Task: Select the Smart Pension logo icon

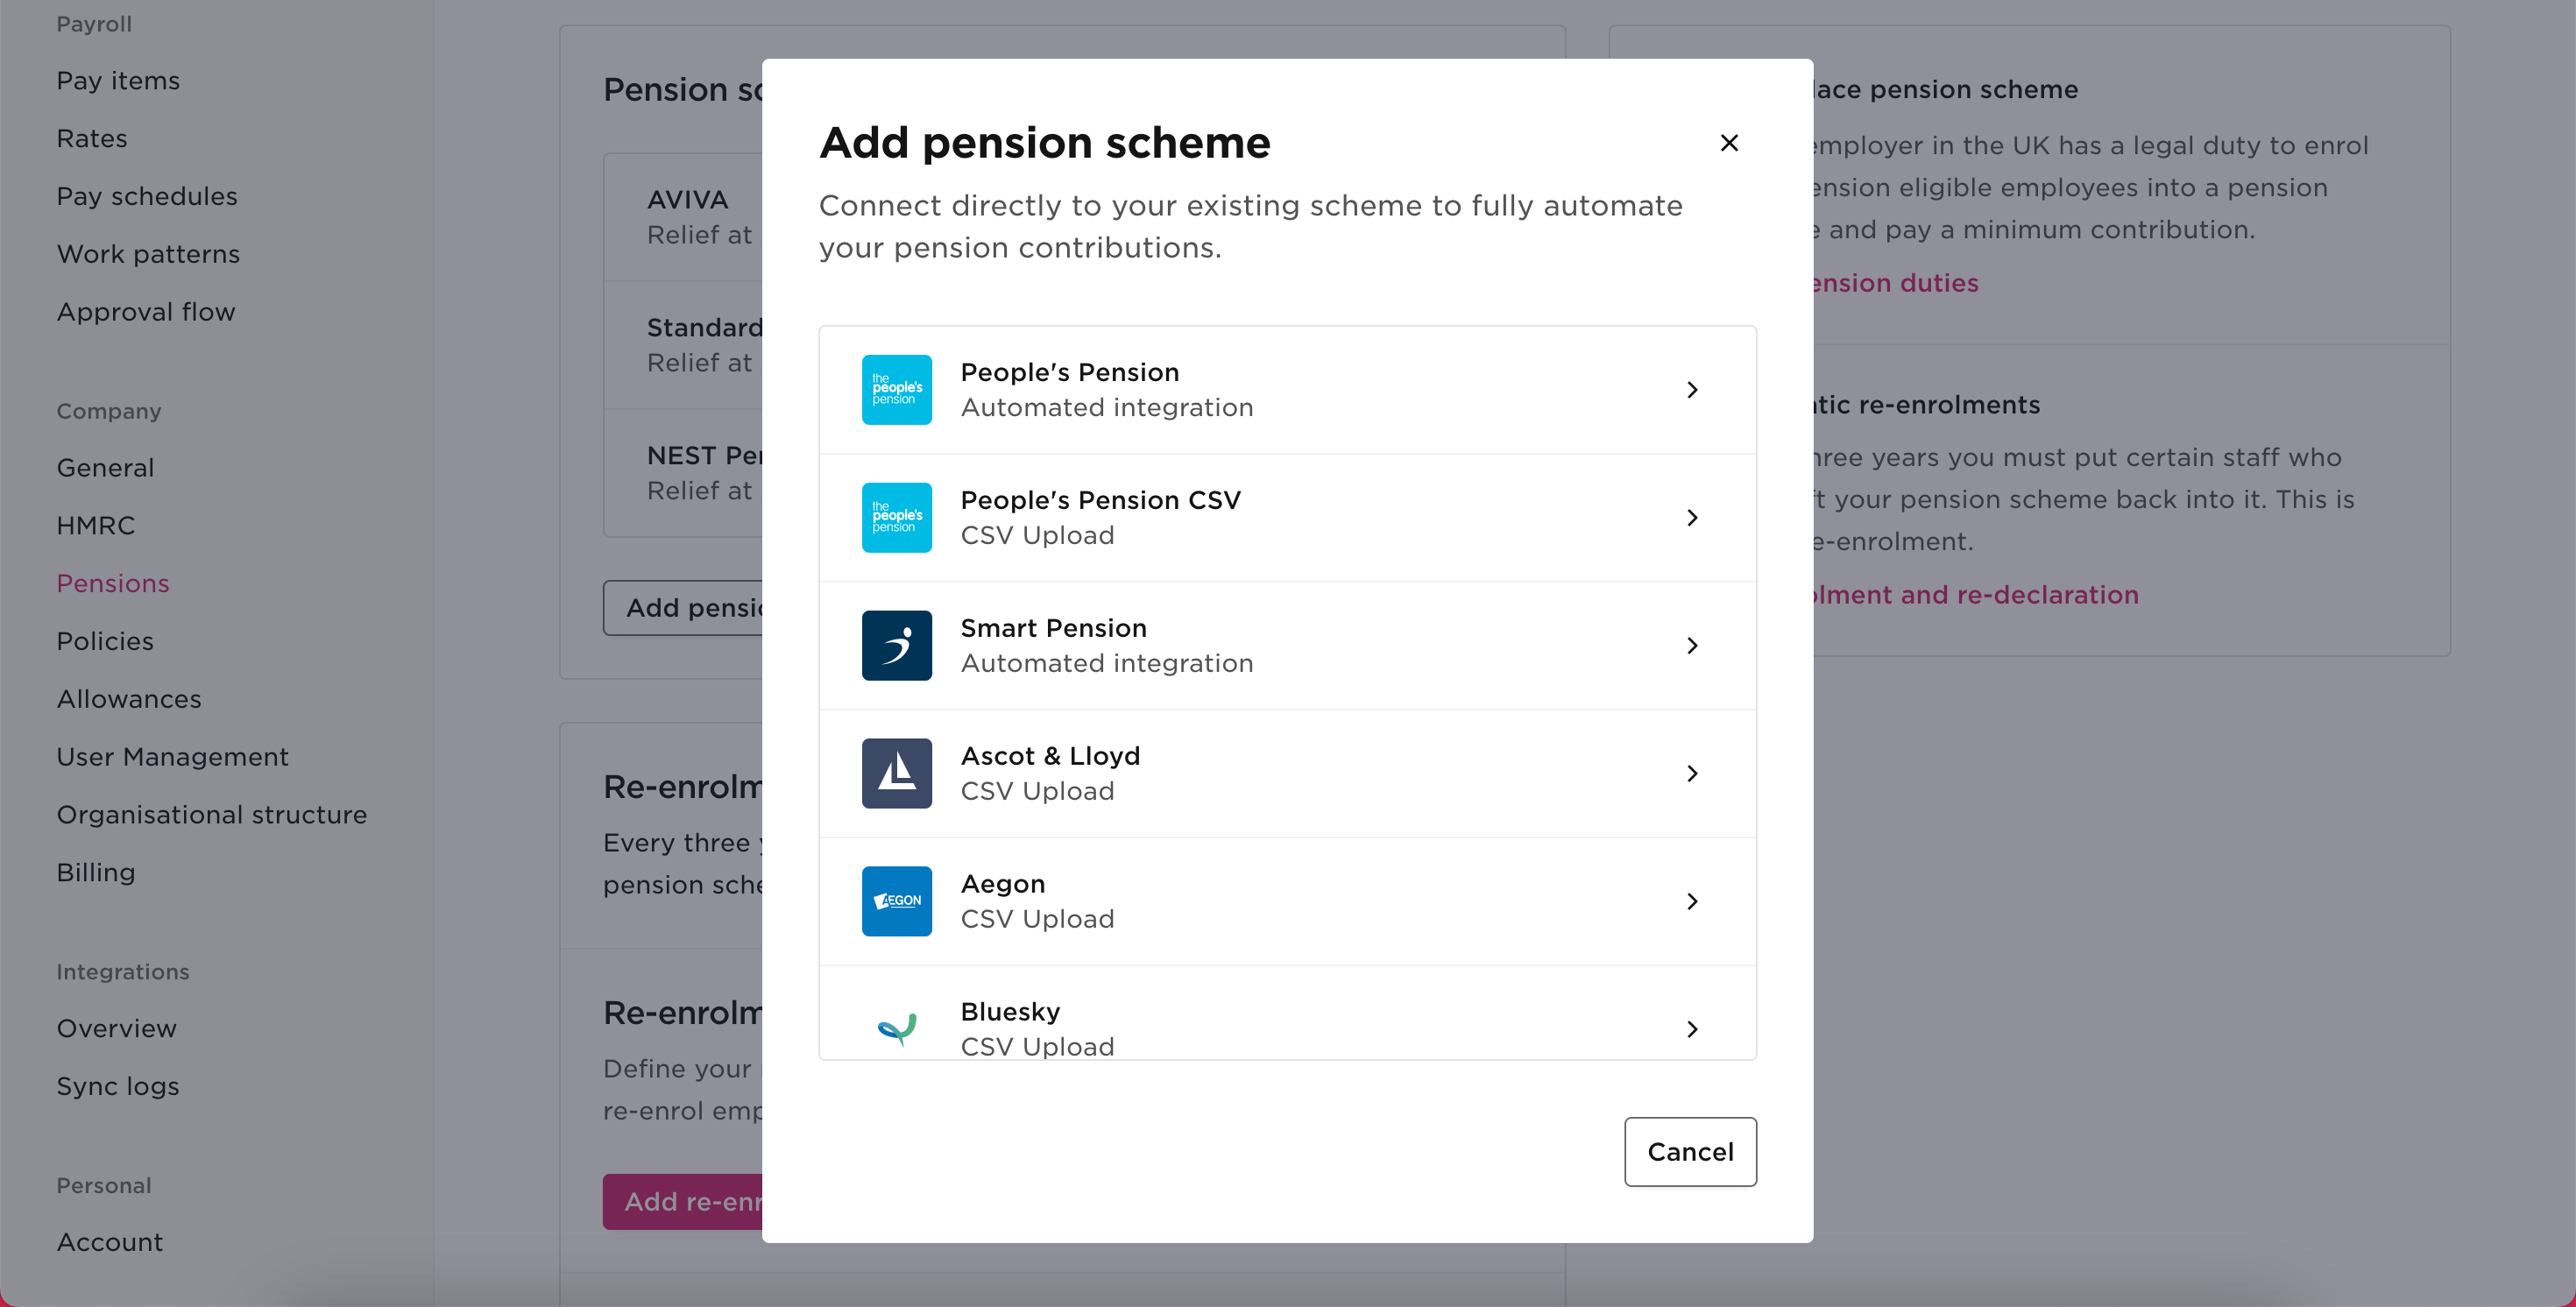Action: pos(896,645)
